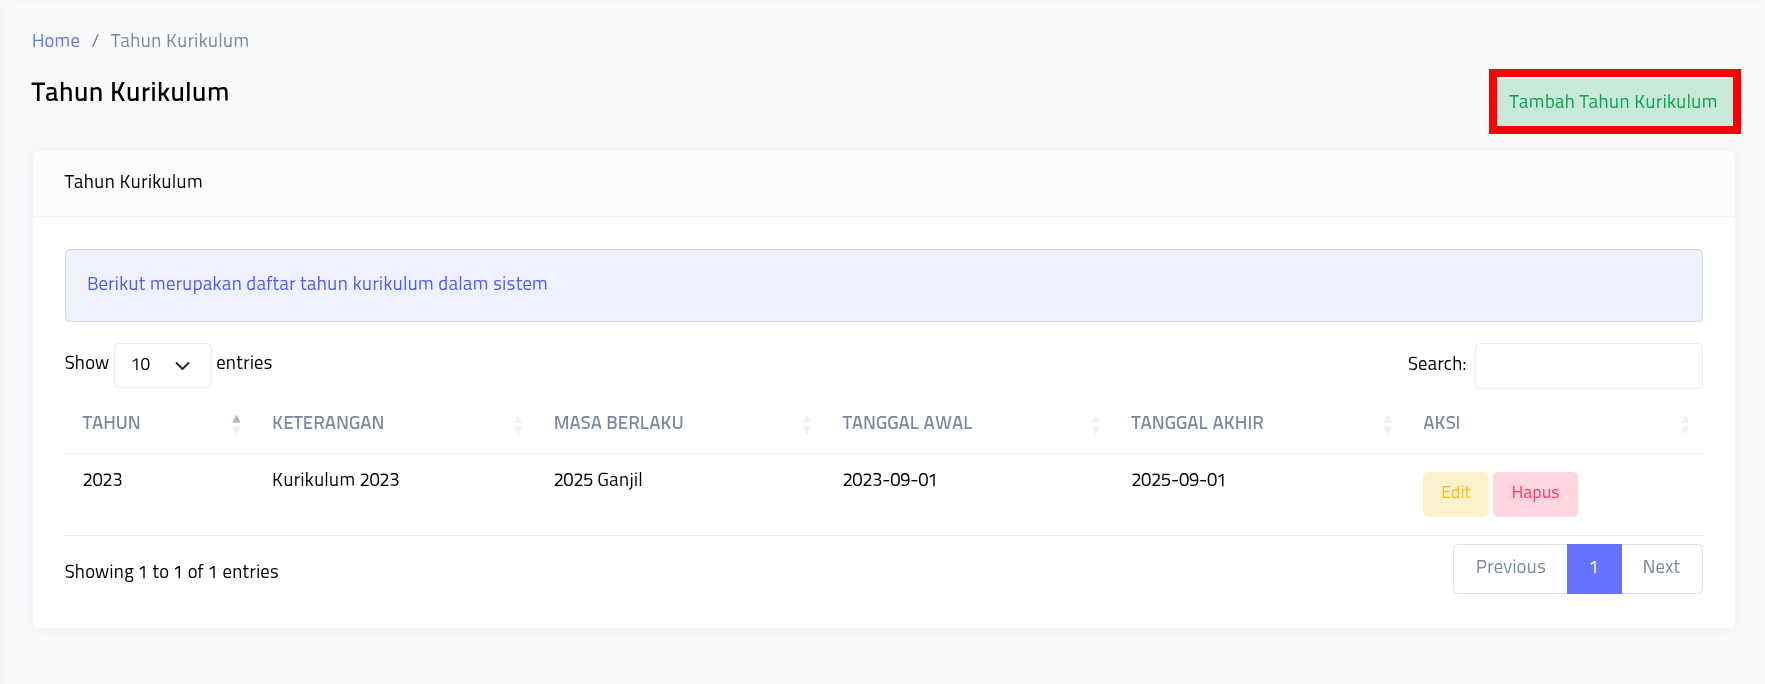
Task: Click sort arrows beside TANGGAL AKHIR
Action: point(1387,424)
